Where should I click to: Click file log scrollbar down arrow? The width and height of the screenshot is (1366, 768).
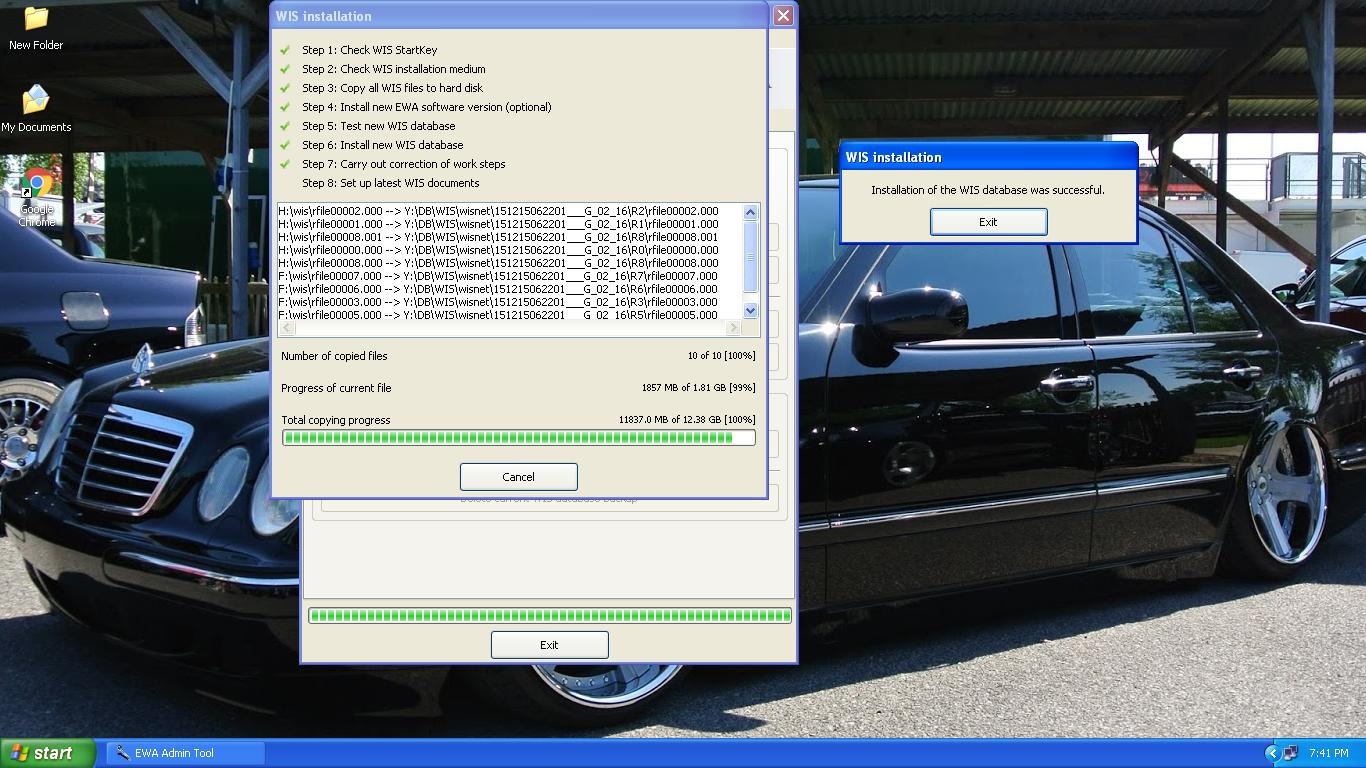tap(751, 312)
